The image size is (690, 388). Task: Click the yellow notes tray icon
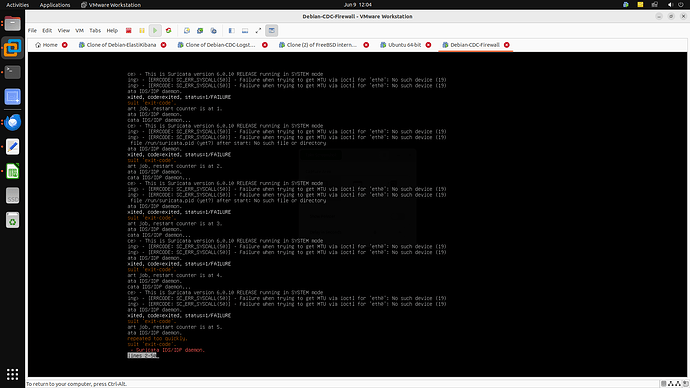(640, 5)
